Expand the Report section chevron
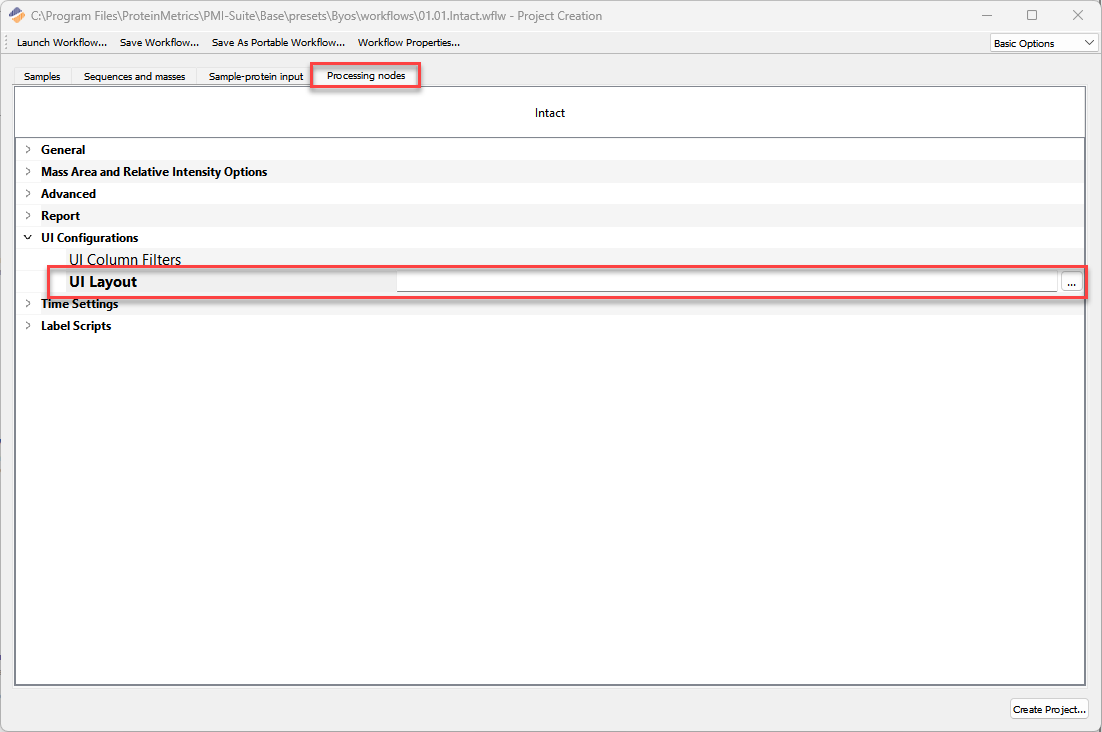1102x732 pixels. click(28, 216)
